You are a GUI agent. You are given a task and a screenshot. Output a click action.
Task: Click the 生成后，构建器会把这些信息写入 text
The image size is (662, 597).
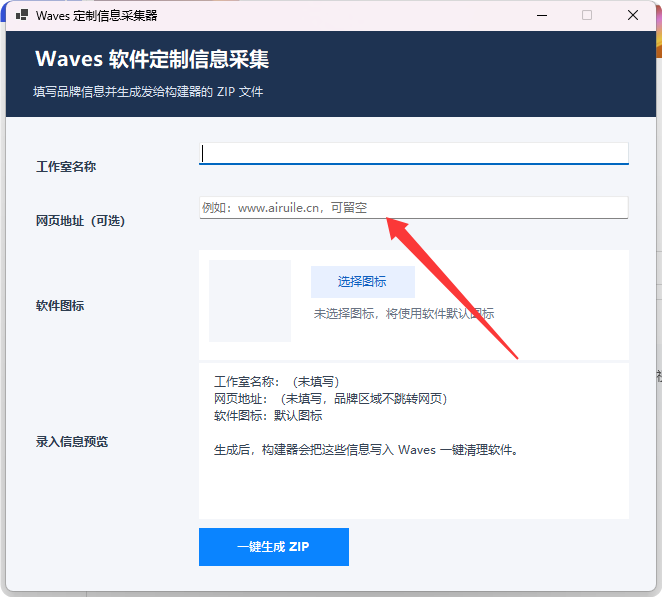click(366, 450)
